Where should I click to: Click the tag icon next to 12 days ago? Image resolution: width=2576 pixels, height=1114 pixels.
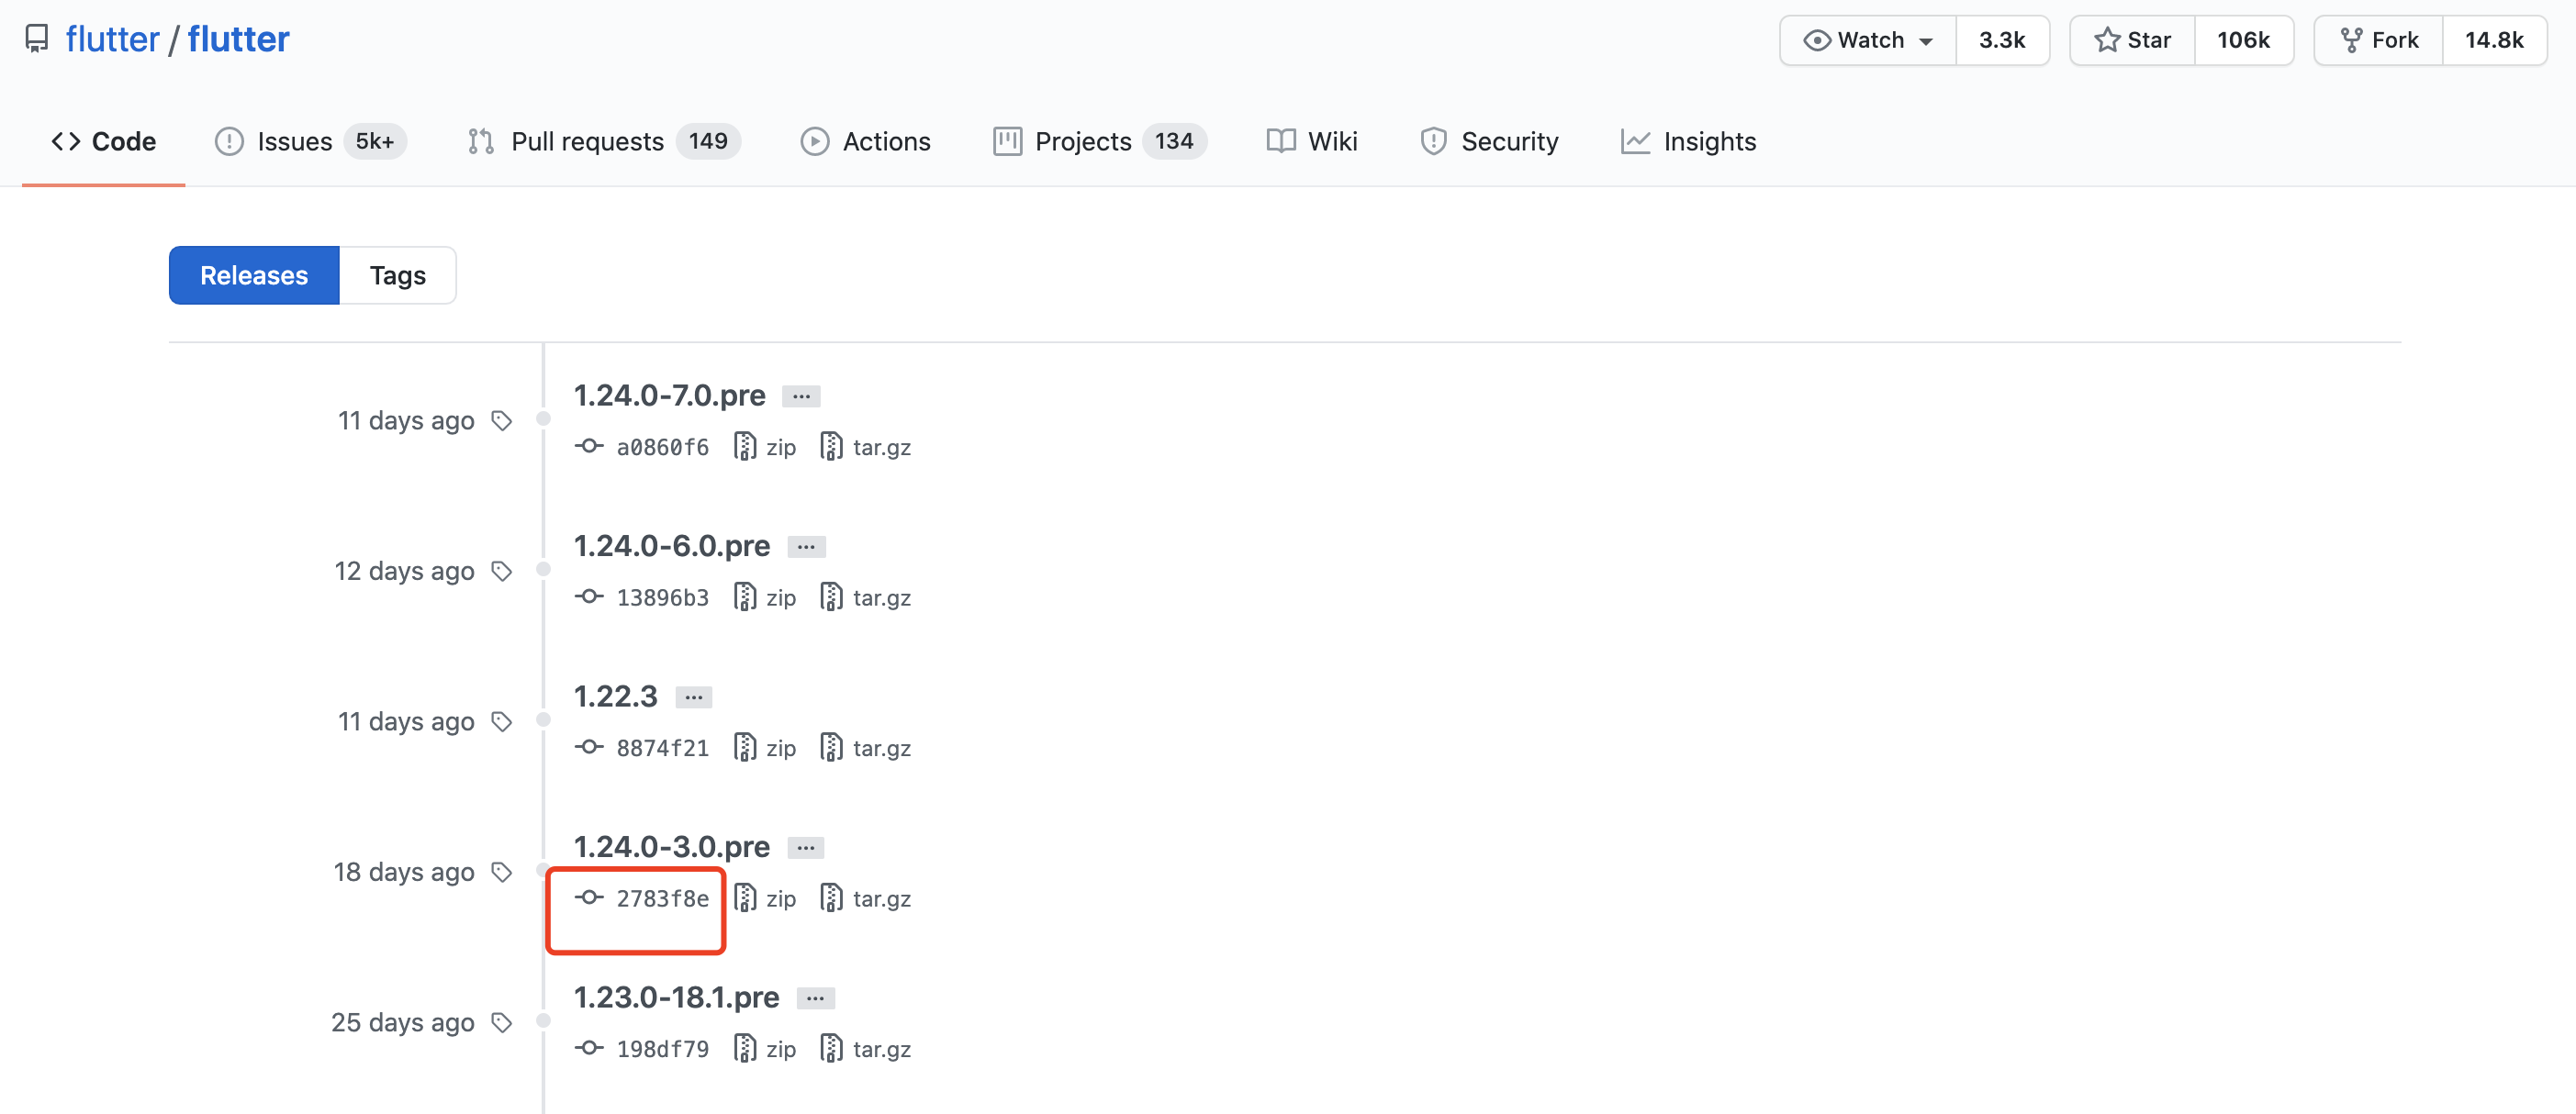(x=502, y=571)
